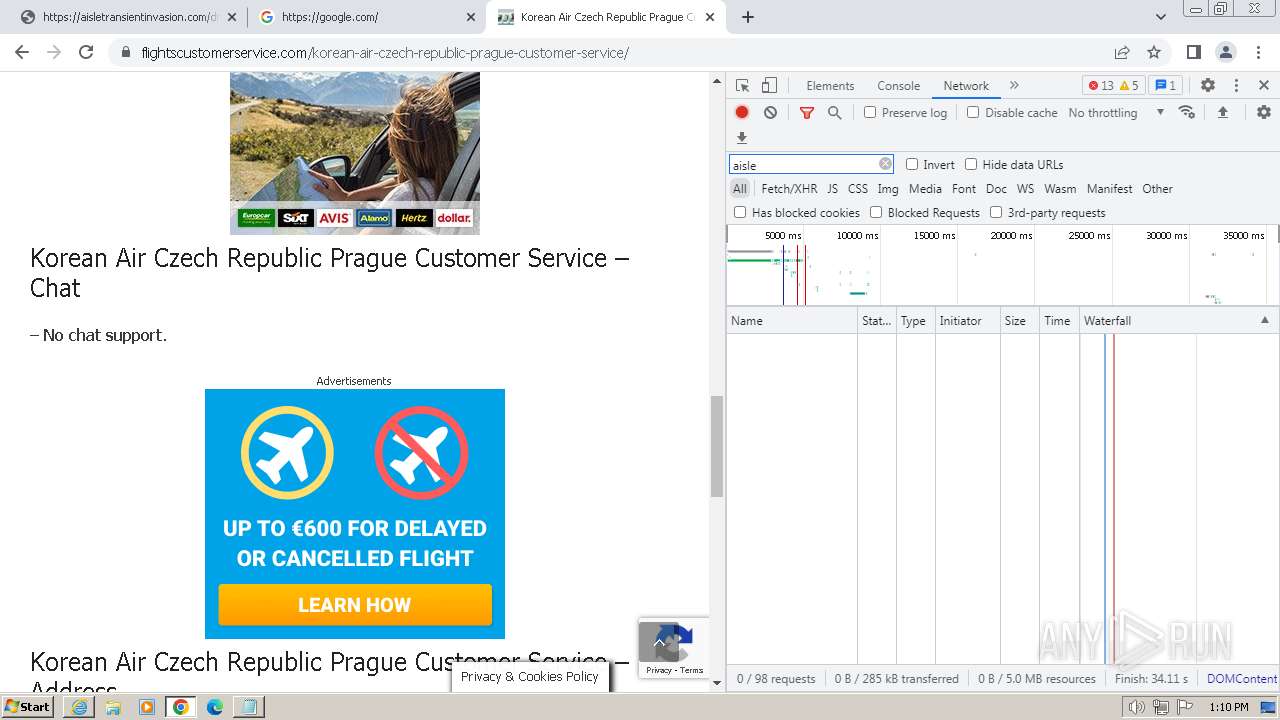View site information padlock icon
The image size is (1280, 720).
click(x=125, y=53)
